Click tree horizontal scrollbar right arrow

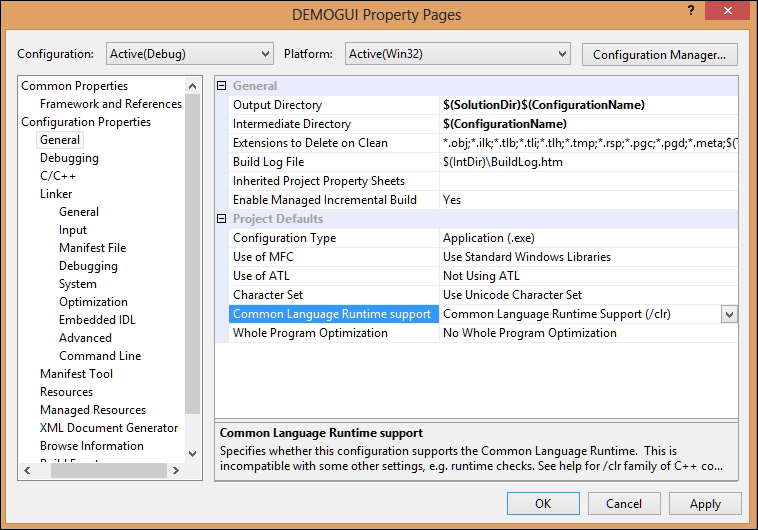[175, 470]
